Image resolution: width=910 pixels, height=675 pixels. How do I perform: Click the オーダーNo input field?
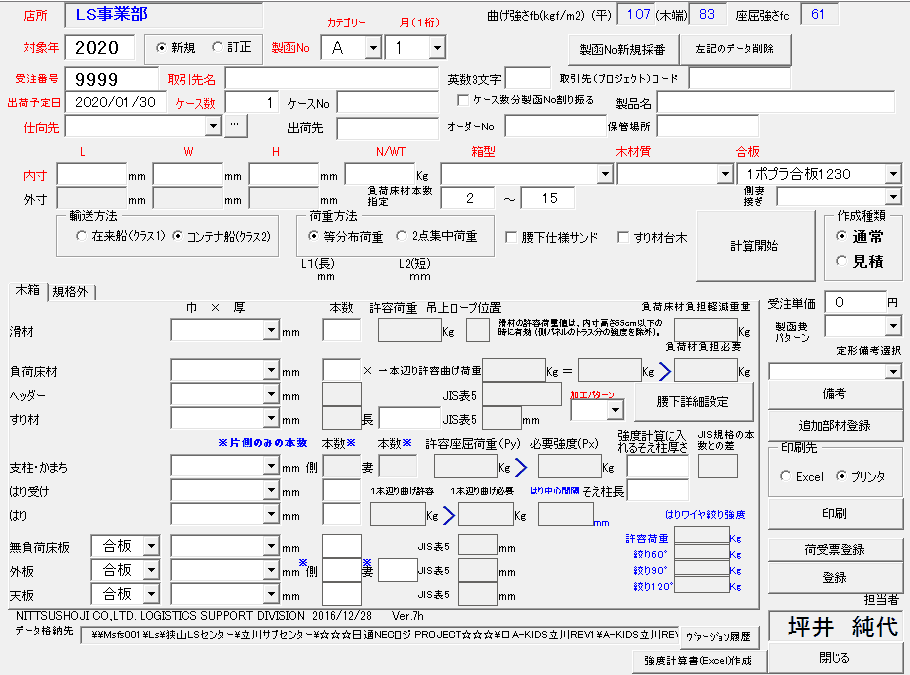(x=555, y=126)
